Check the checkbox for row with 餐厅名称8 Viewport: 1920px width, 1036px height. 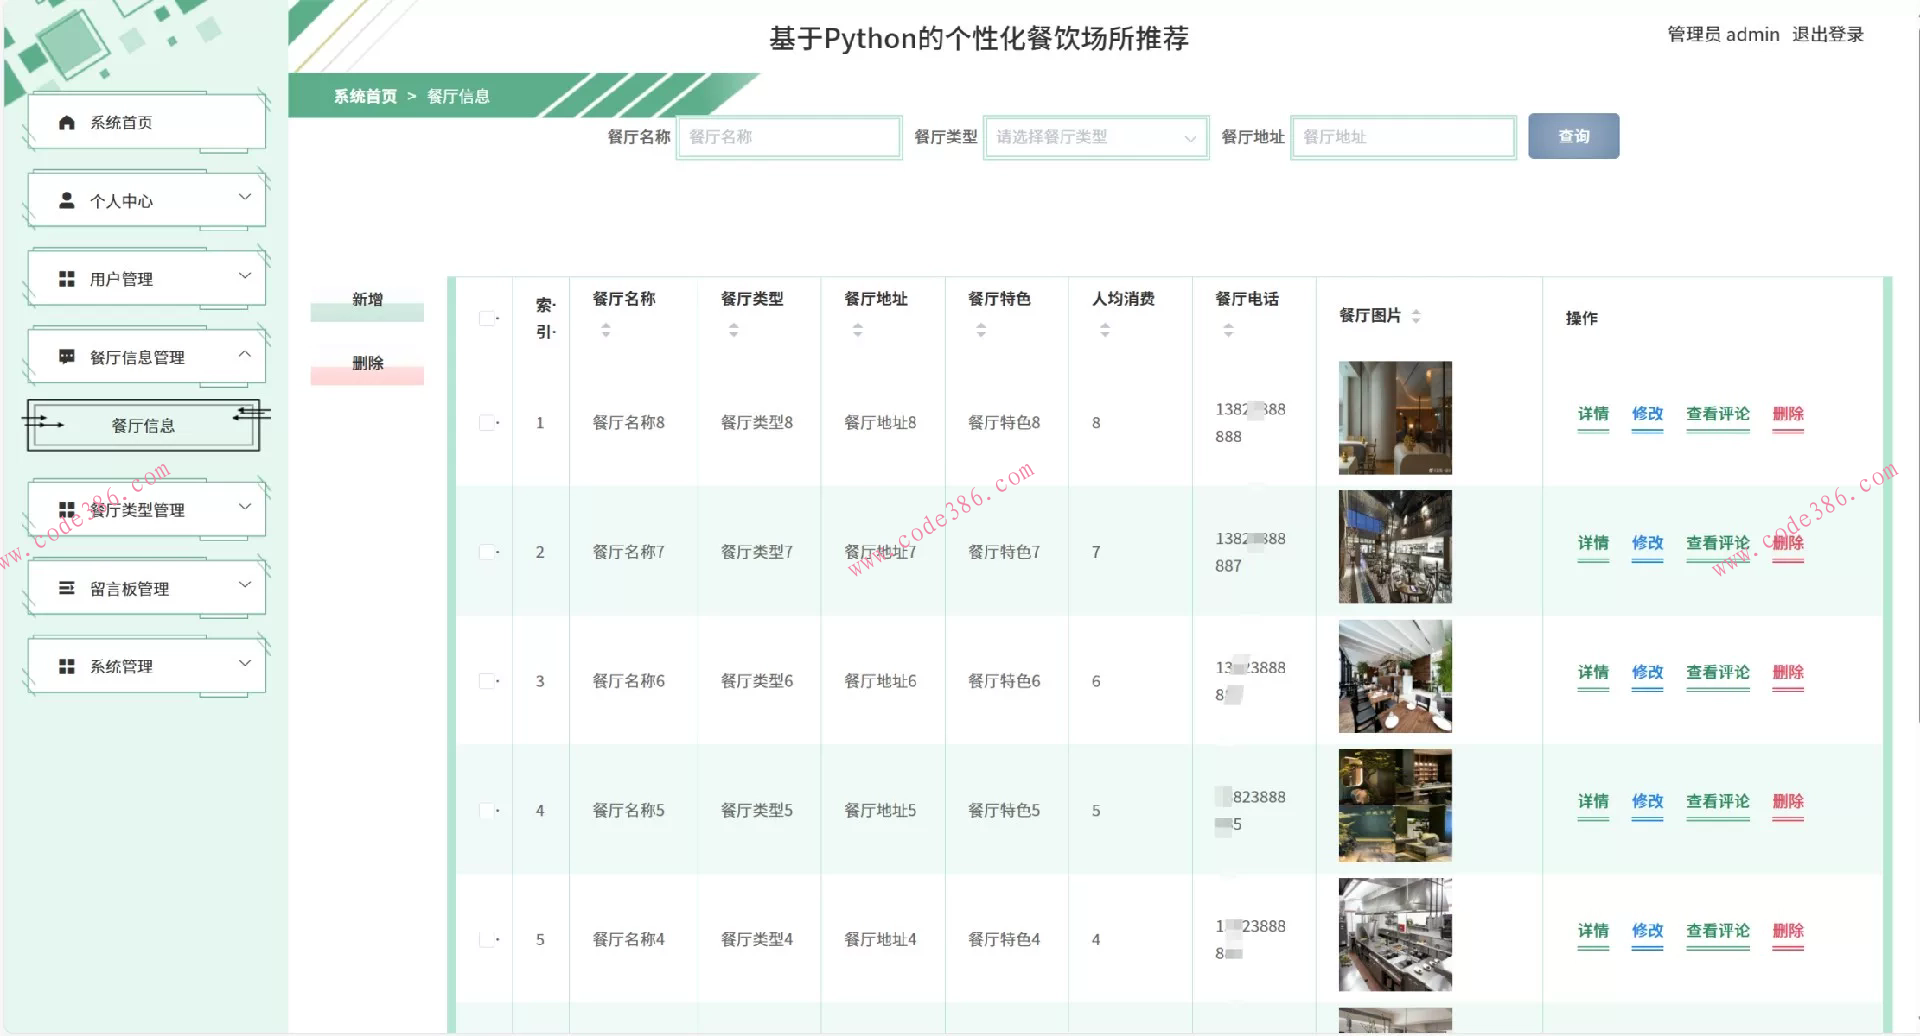487,422
